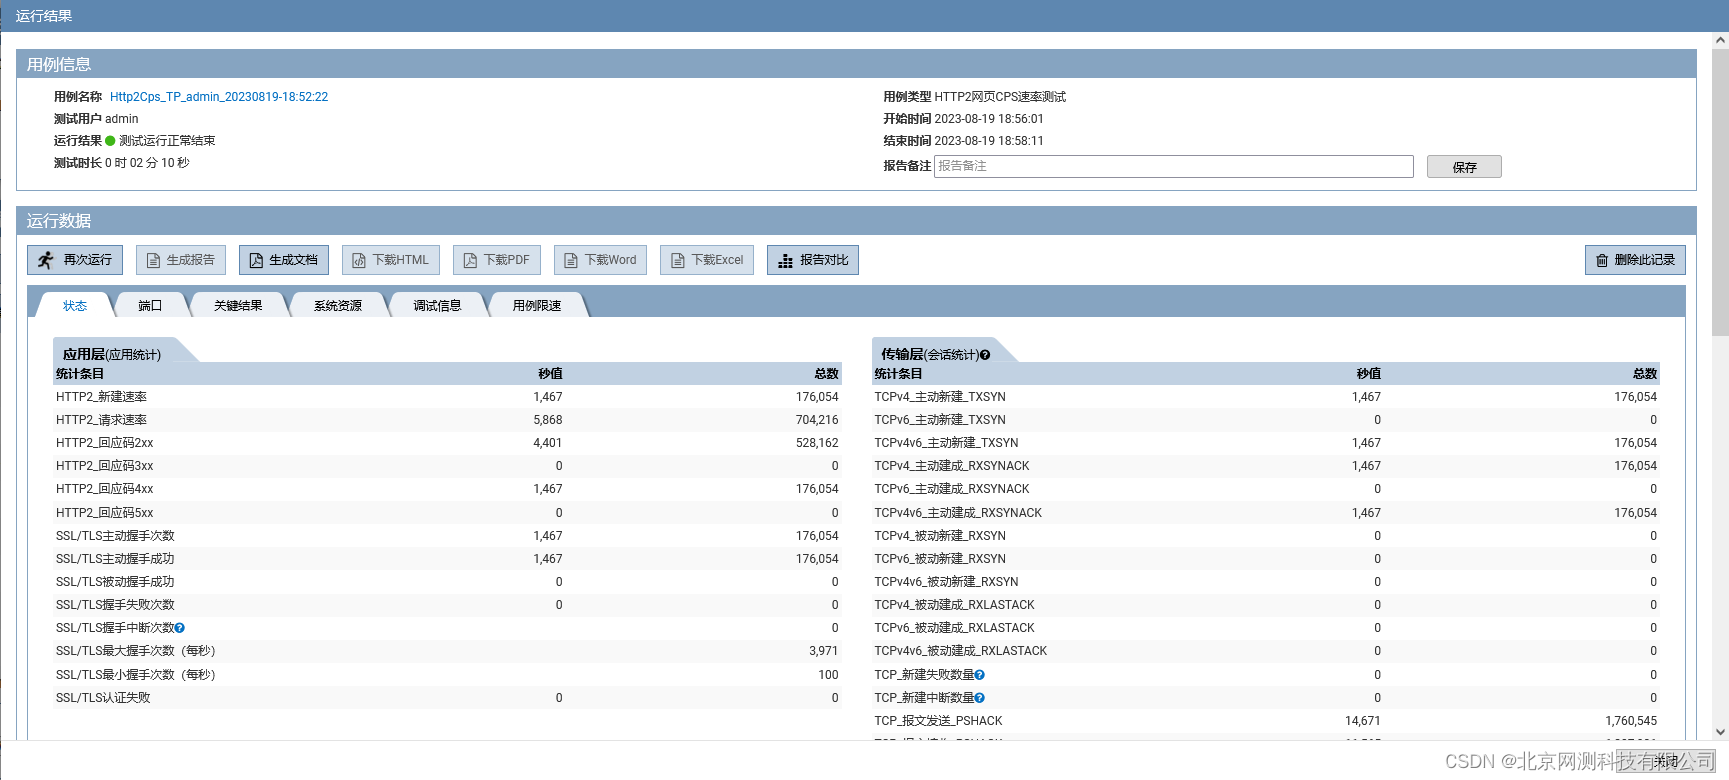Click the HTTP2_回应码2xx row label

click(x=105, y=443)
